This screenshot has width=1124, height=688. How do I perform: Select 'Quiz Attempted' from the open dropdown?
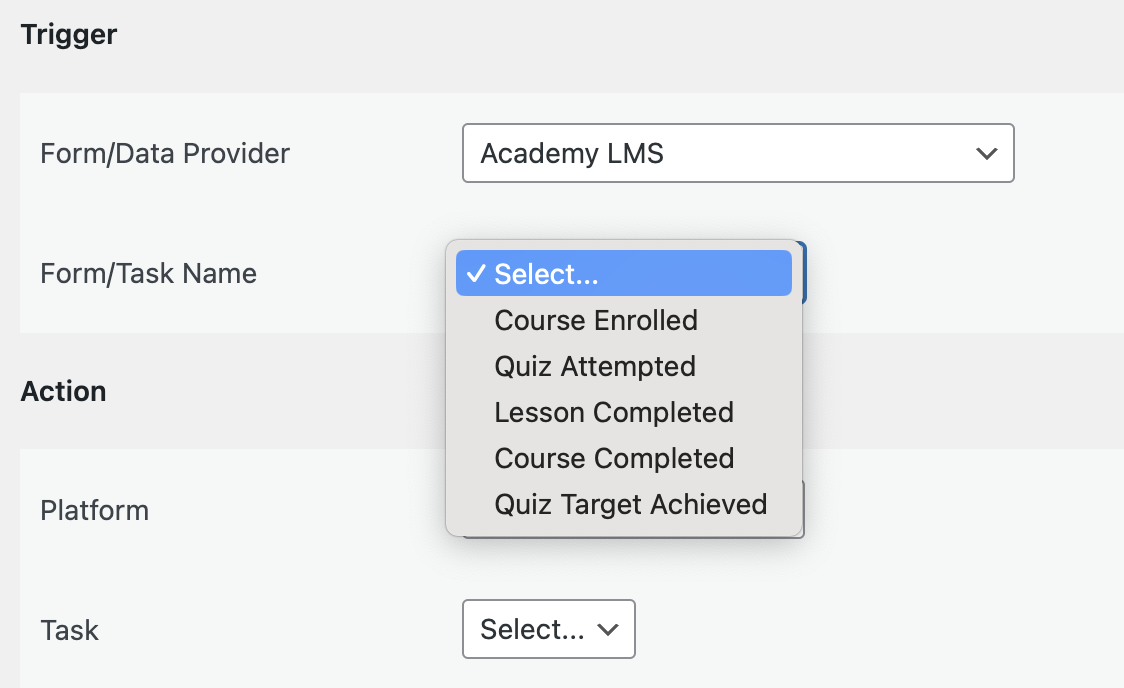594,366
